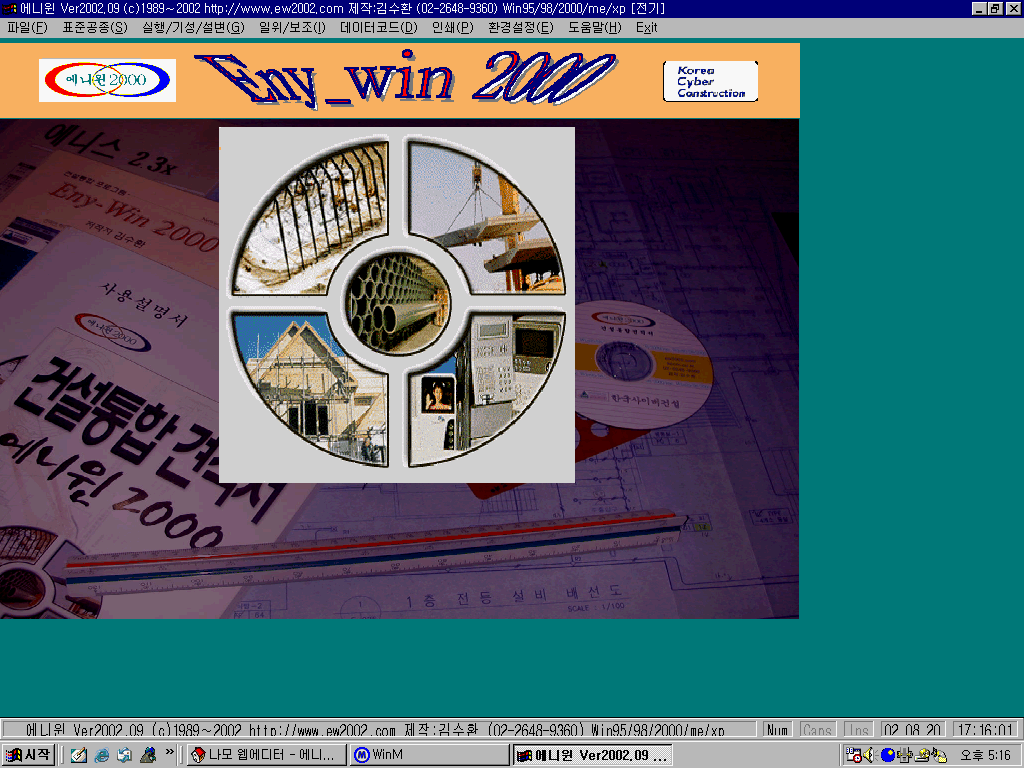Click the app icon in the title bar
The image size is (1024, 768).
point(10,8)
